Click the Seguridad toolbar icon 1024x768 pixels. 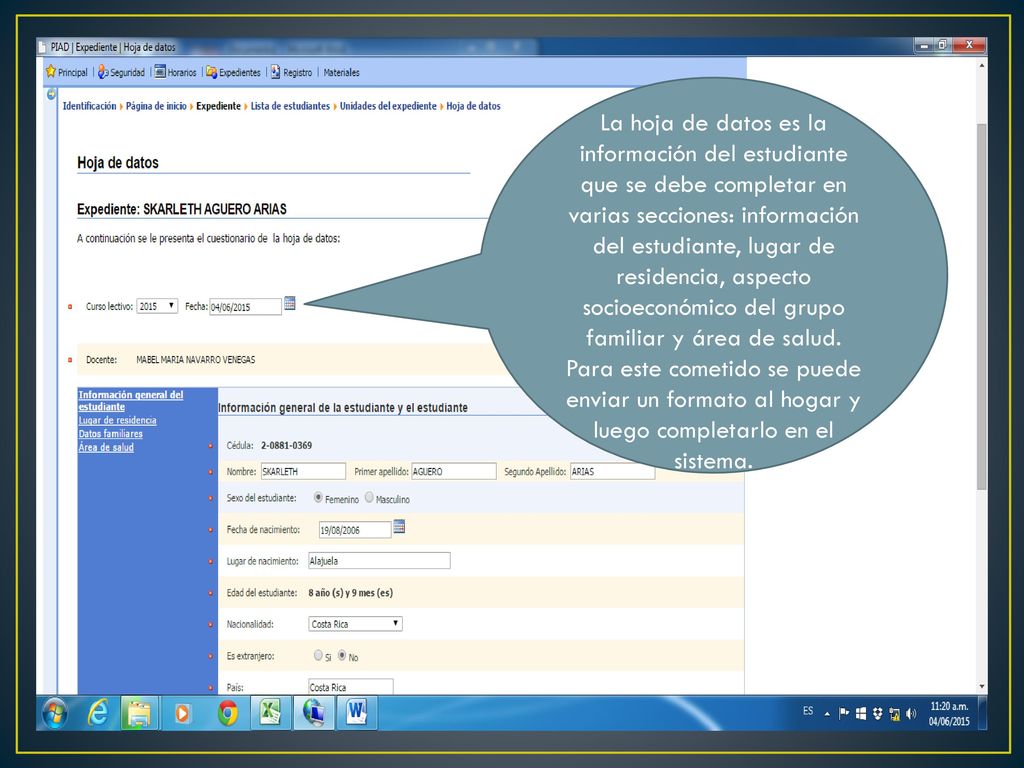pyautogui.click(x=103, y=72)
